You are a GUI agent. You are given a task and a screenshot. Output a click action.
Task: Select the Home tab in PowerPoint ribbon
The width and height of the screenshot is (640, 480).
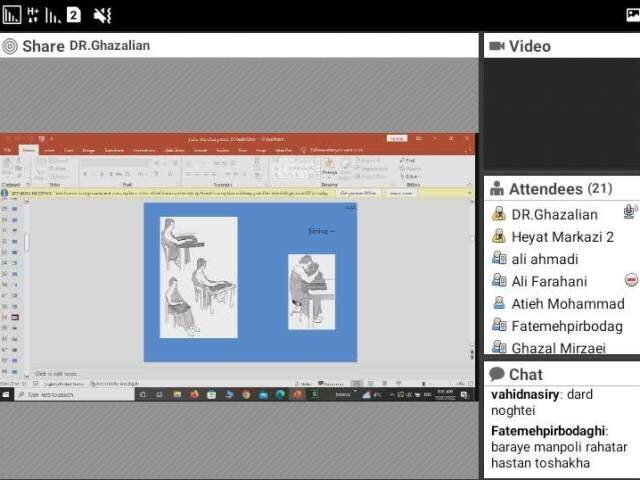click(x=28, y=150)
